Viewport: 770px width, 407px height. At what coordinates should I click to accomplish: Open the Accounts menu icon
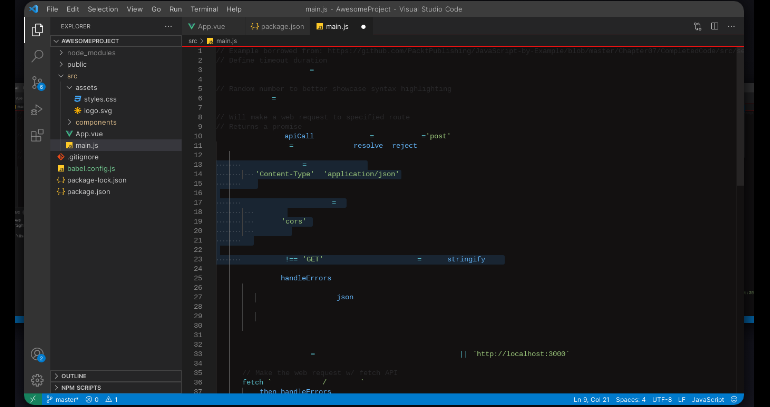[x=37, y=354]
